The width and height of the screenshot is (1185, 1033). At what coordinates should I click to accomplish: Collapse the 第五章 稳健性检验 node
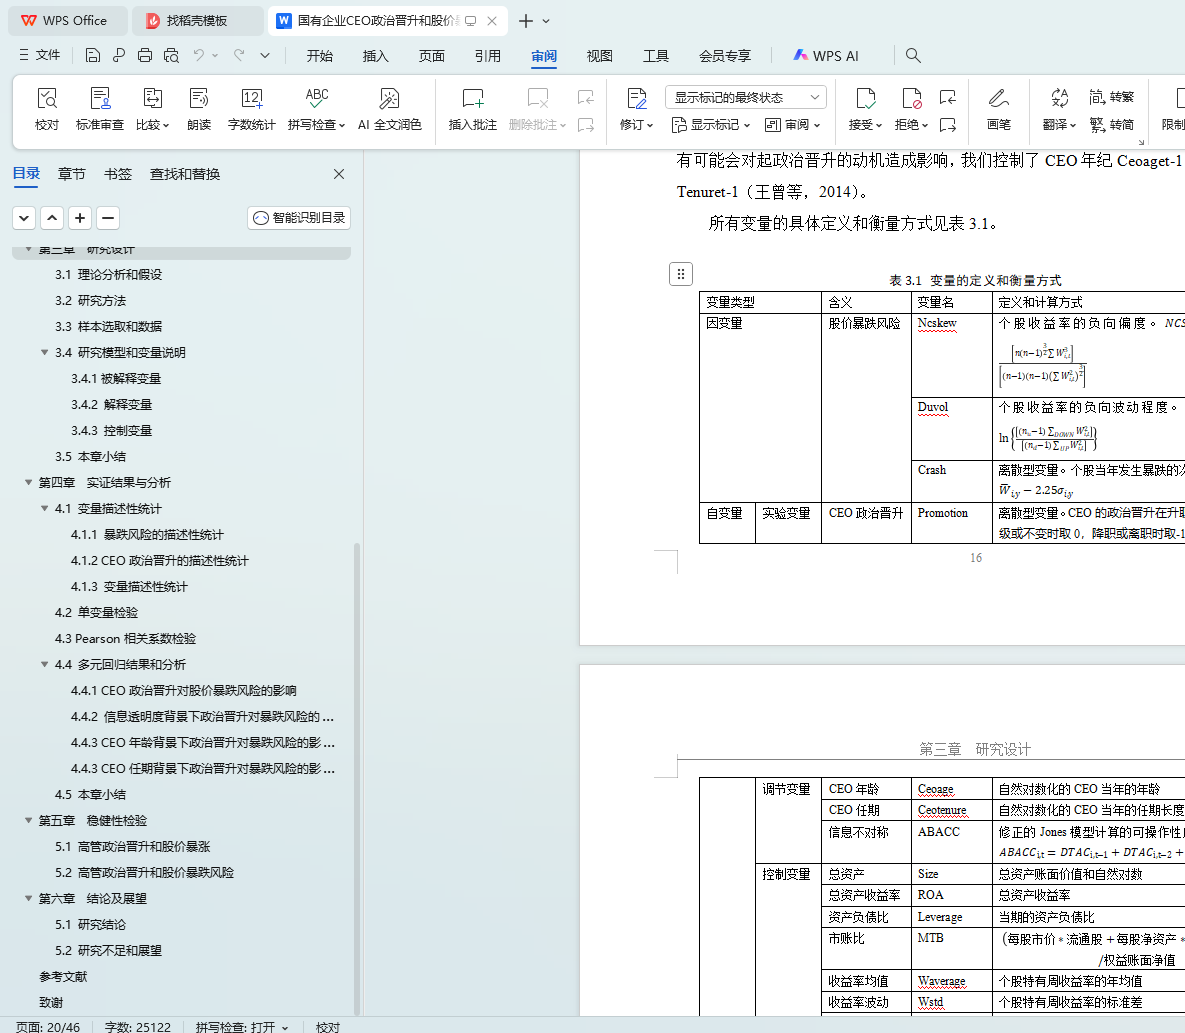pyautogui.click(x=29, y=821)
